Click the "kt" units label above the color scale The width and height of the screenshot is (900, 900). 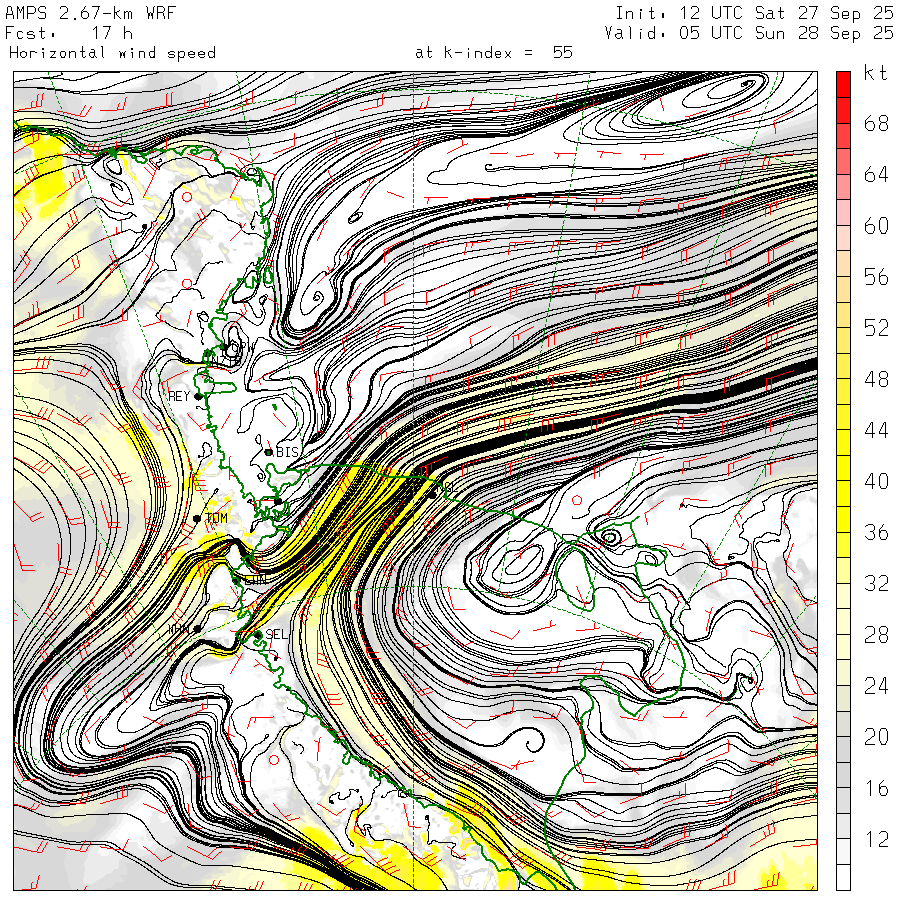tap(876, 73)
